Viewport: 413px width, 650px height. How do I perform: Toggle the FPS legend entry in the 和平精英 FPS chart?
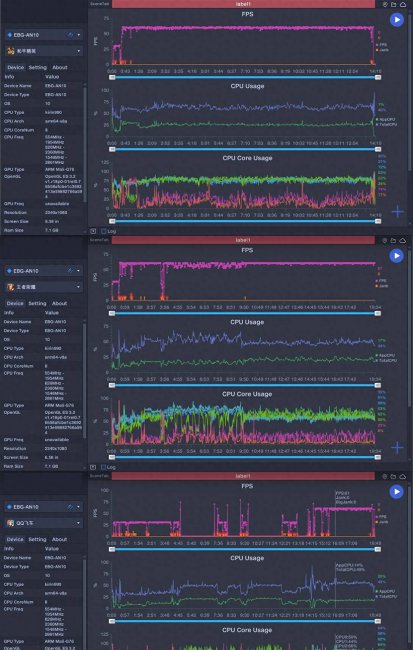coord(381,45)
